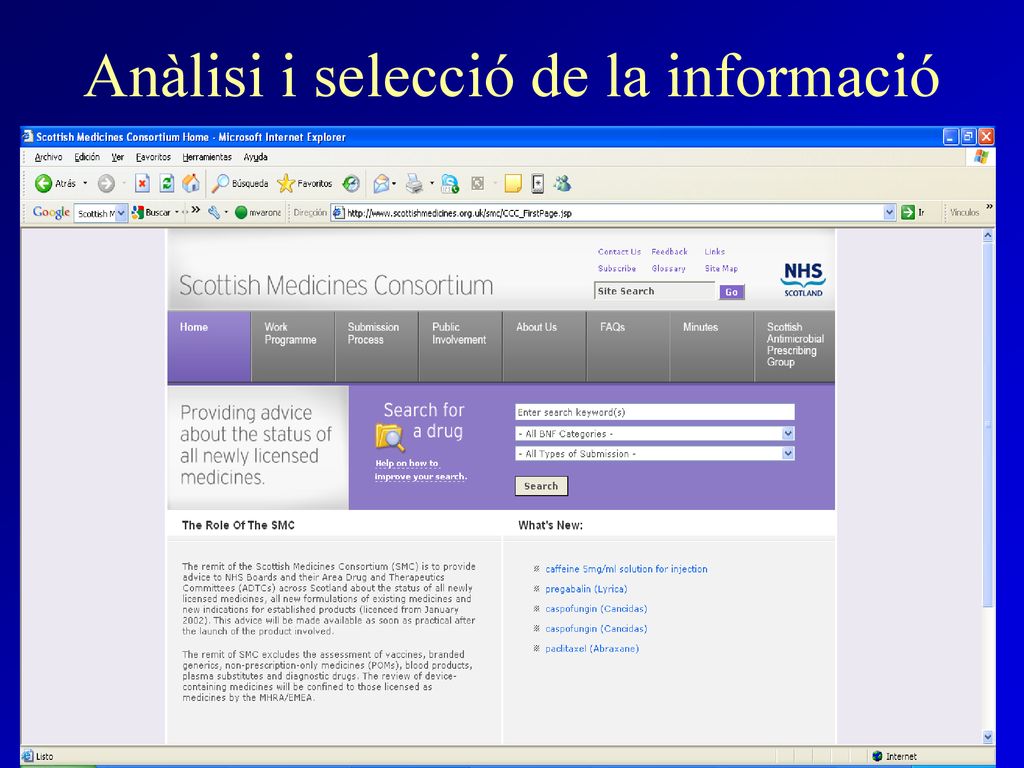Open the Messenger buddies icon
The width and height of the screenshot is (1024, 768).
click(x=562, y=184)
